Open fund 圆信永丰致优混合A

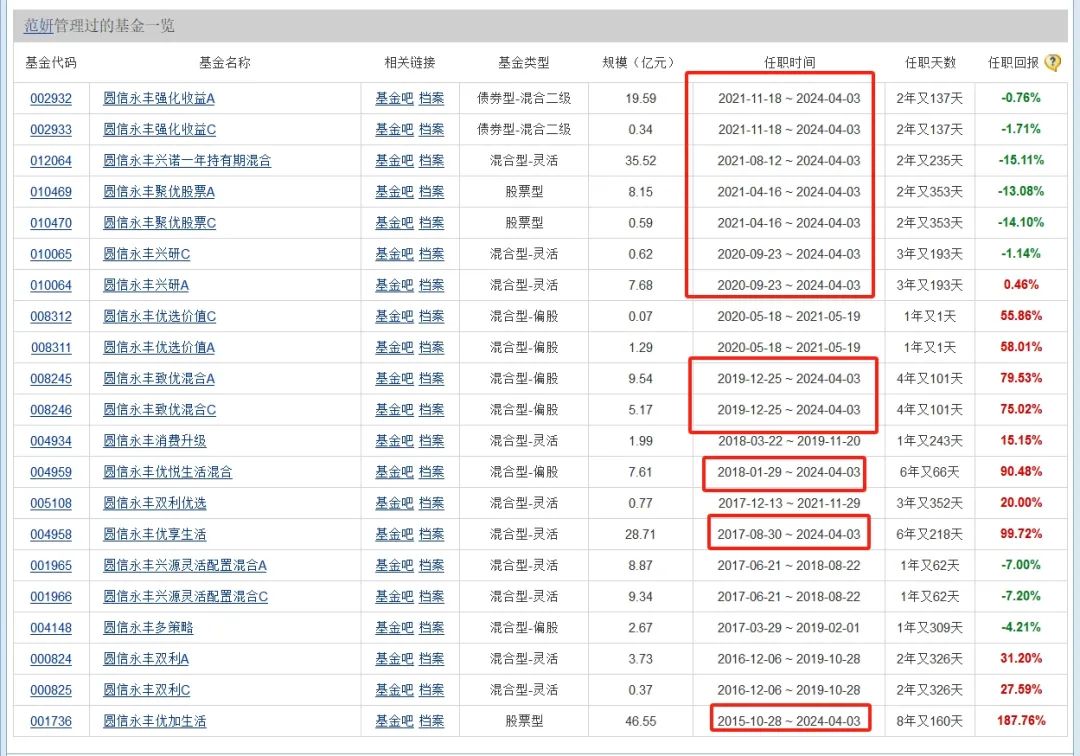point(159,379)
